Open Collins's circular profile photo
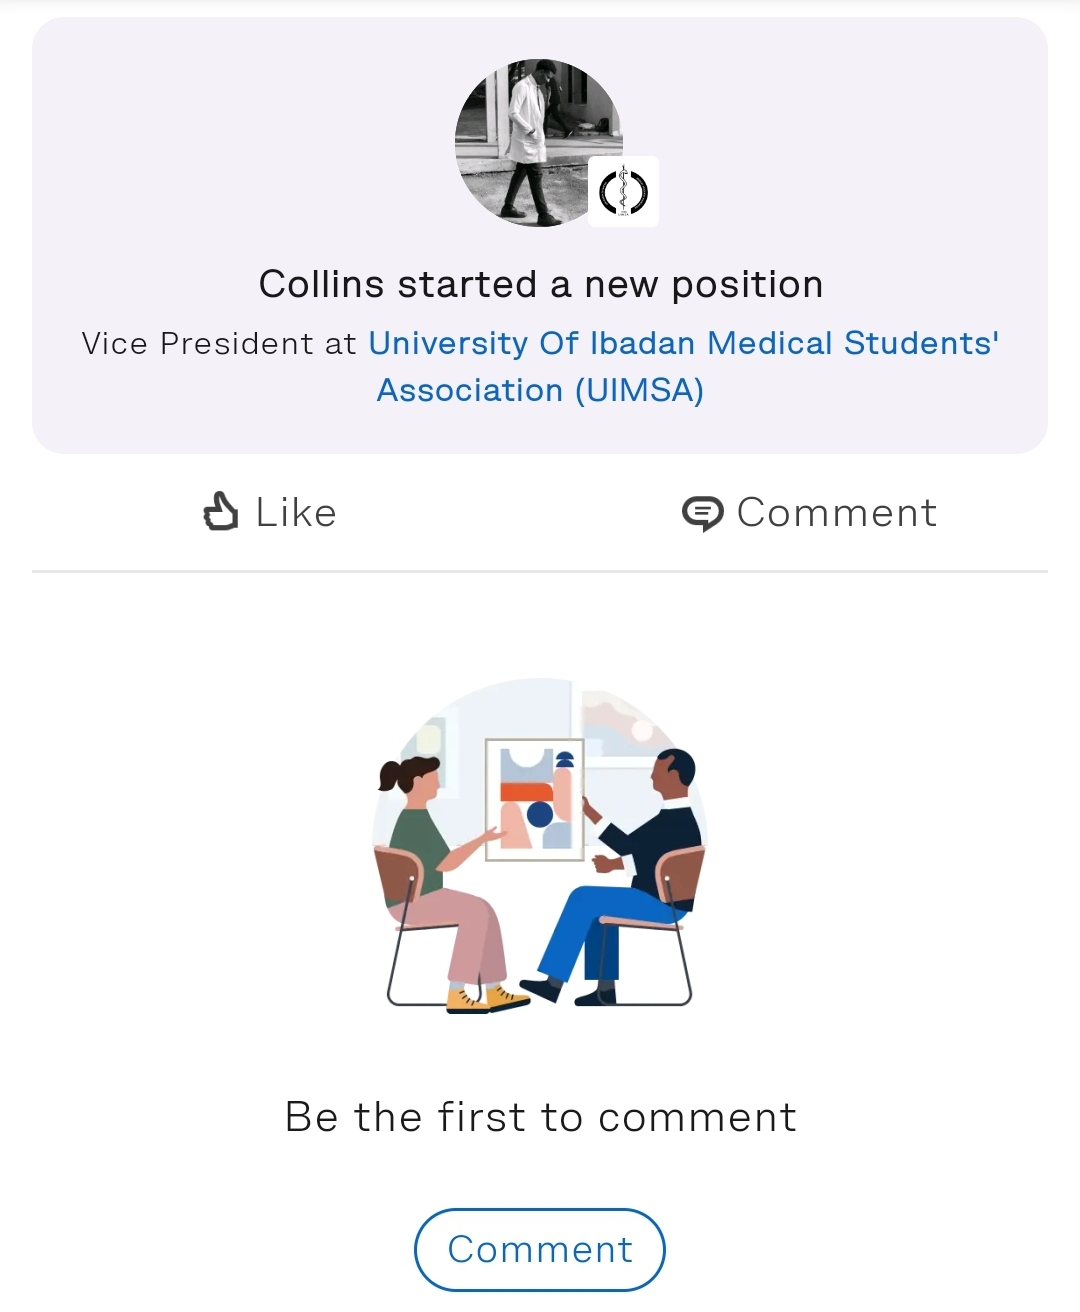 coord(538,142)
